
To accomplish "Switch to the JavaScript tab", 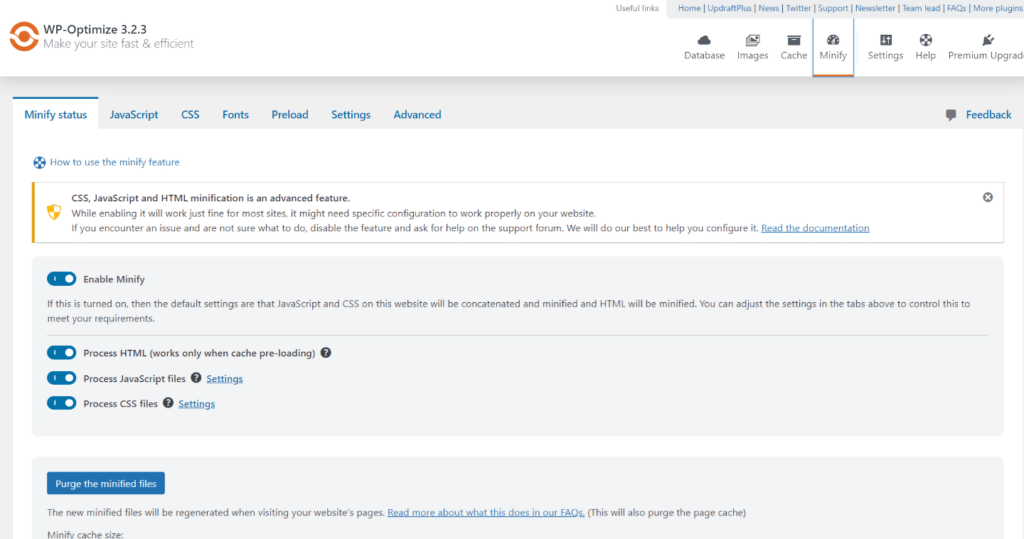I will (x=134, y=115).
